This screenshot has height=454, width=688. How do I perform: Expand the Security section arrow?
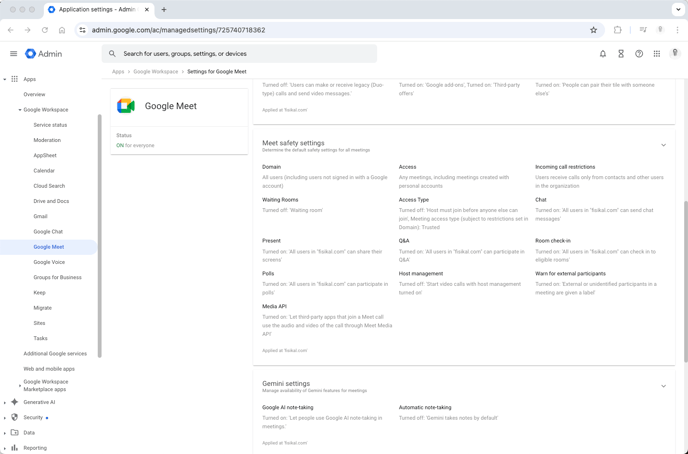[5, 418]
